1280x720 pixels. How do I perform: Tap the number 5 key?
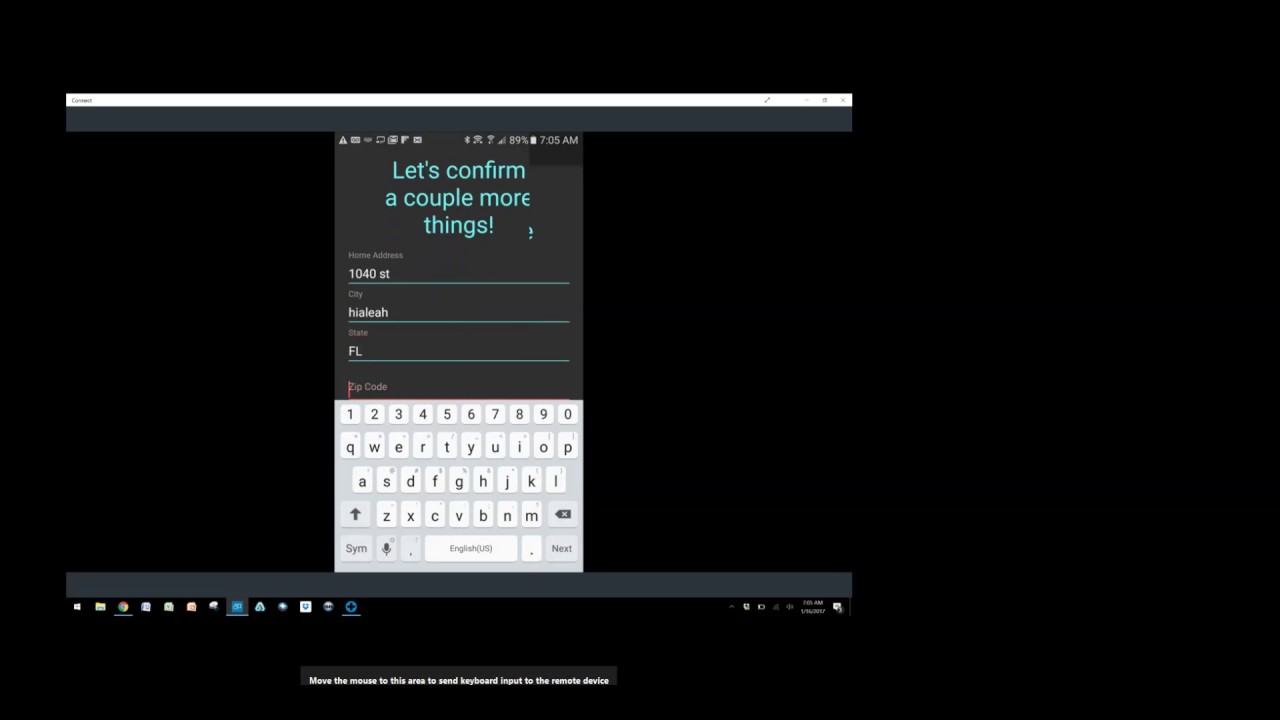click(447, 414)
